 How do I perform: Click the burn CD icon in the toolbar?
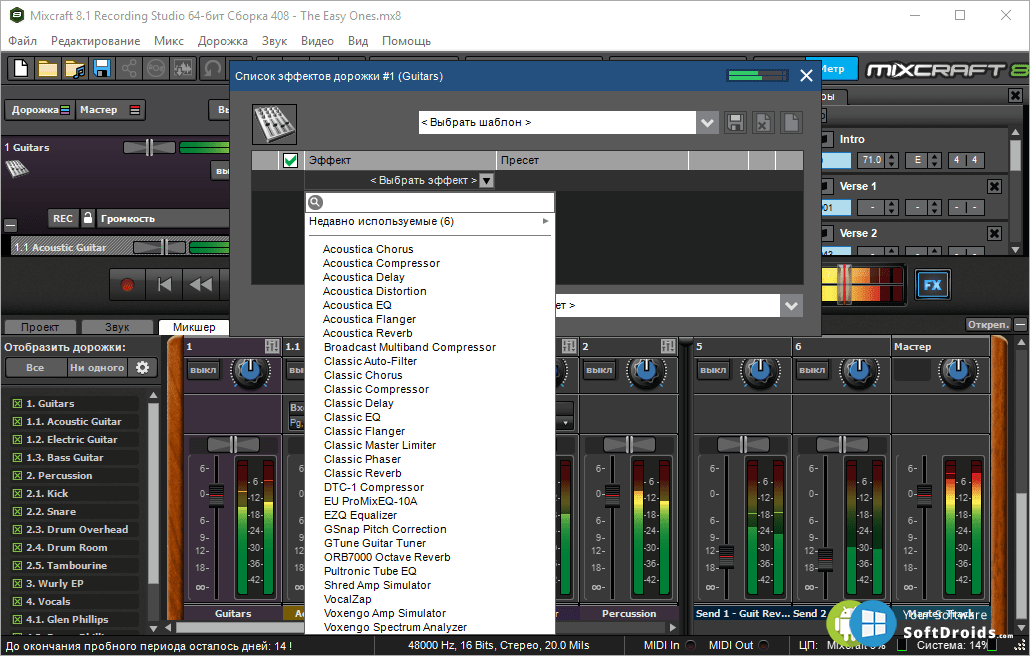[156, 68]
